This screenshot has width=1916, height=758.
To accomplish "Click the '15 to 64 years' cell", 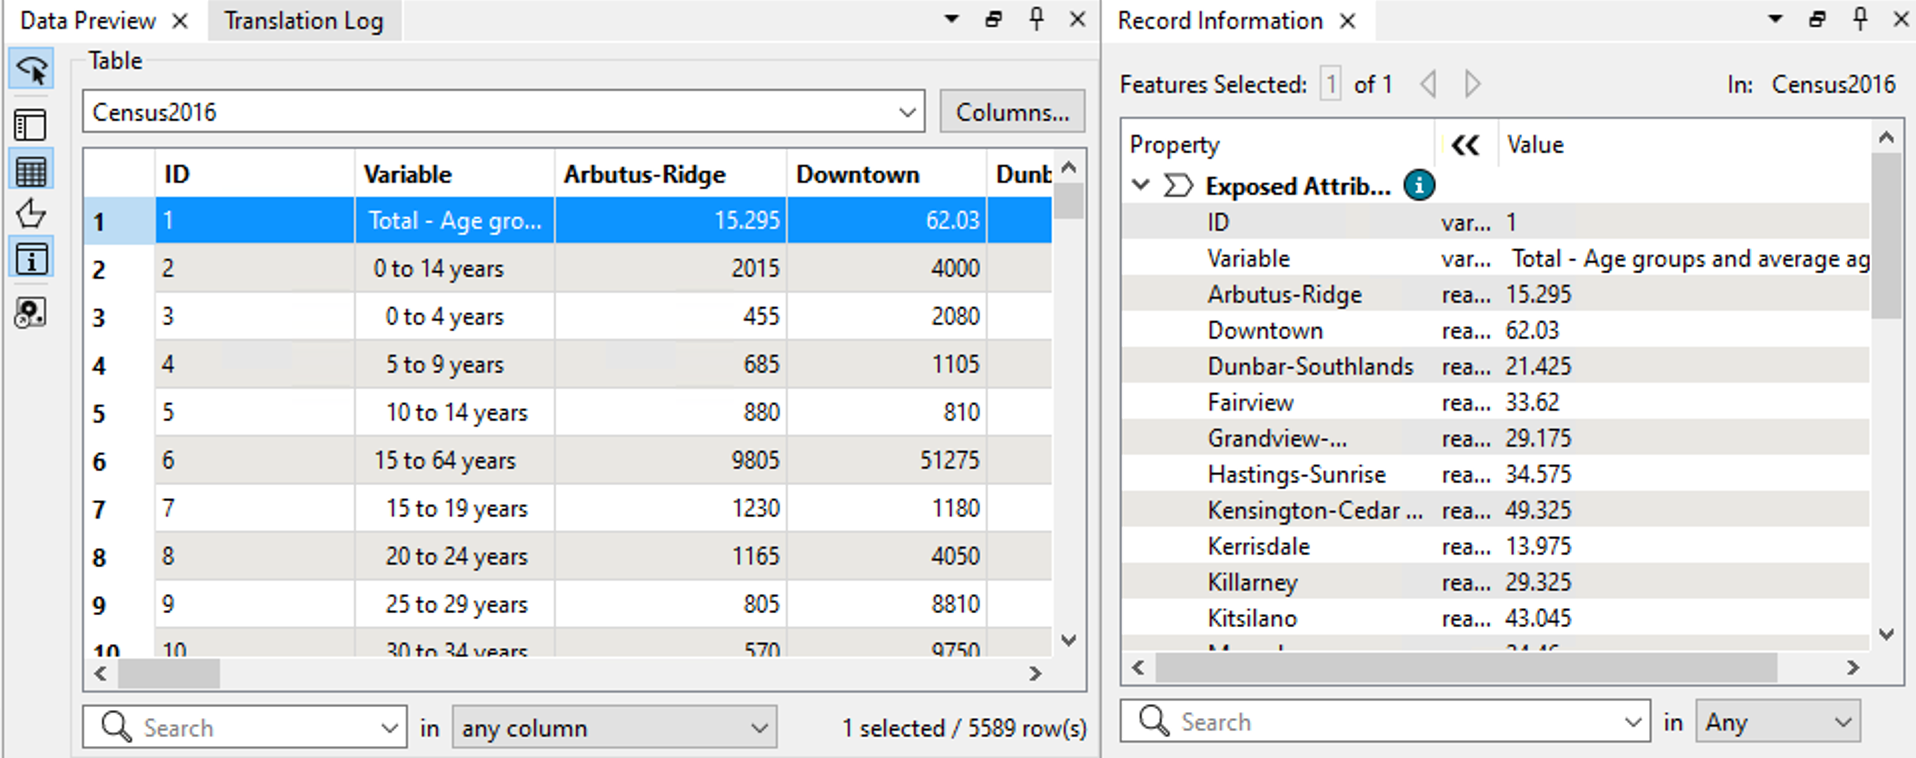I will (x=454, y=460).
